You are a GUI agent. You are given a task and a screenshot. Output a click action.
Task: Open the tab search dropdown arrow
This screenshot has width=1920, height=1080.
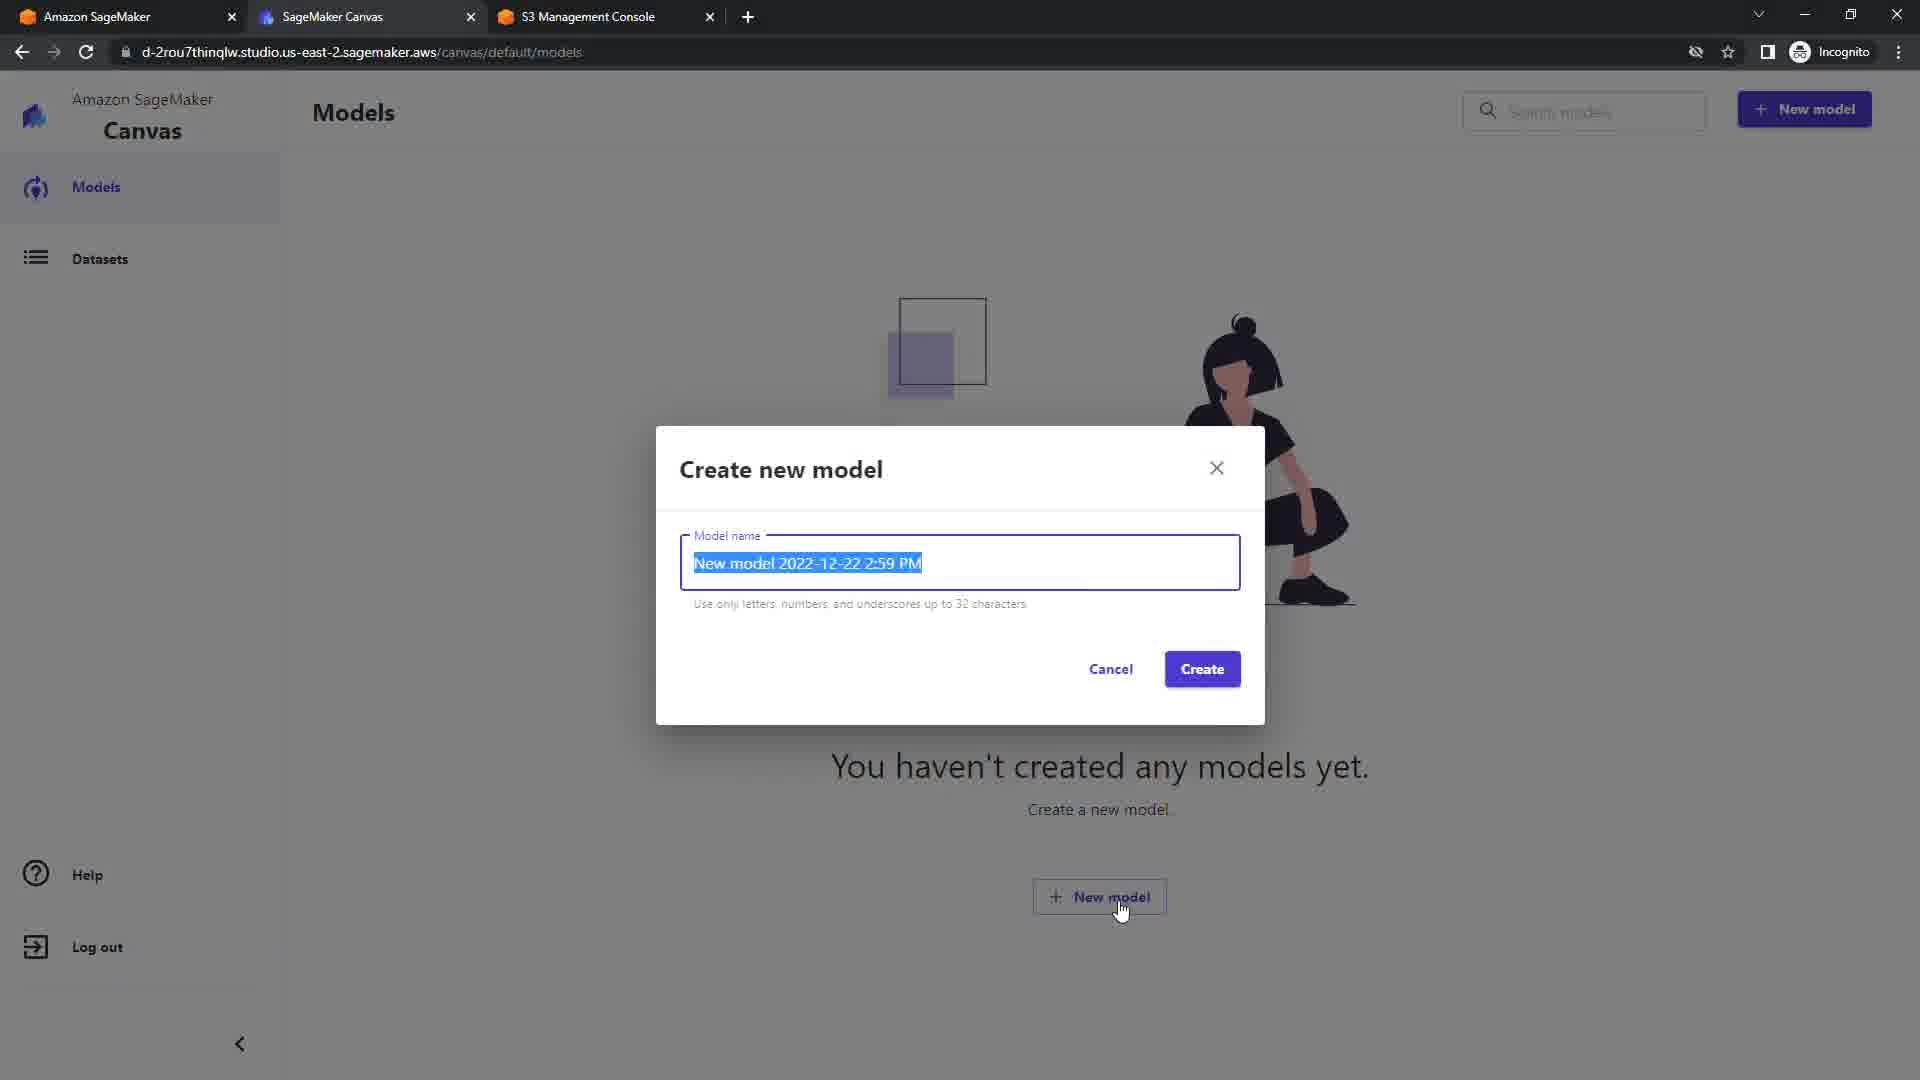tap(1759, 15)
